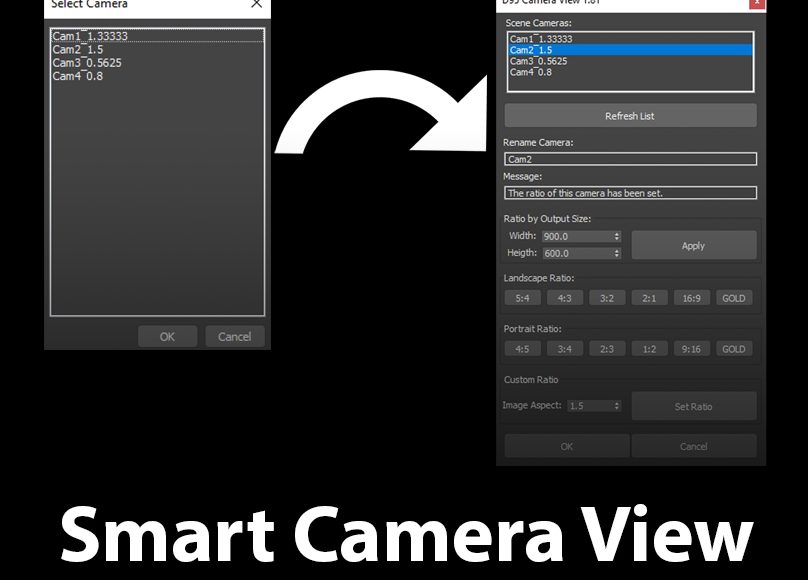Select Cam1_1.33333 in Select Camera list

pos(90,37)
